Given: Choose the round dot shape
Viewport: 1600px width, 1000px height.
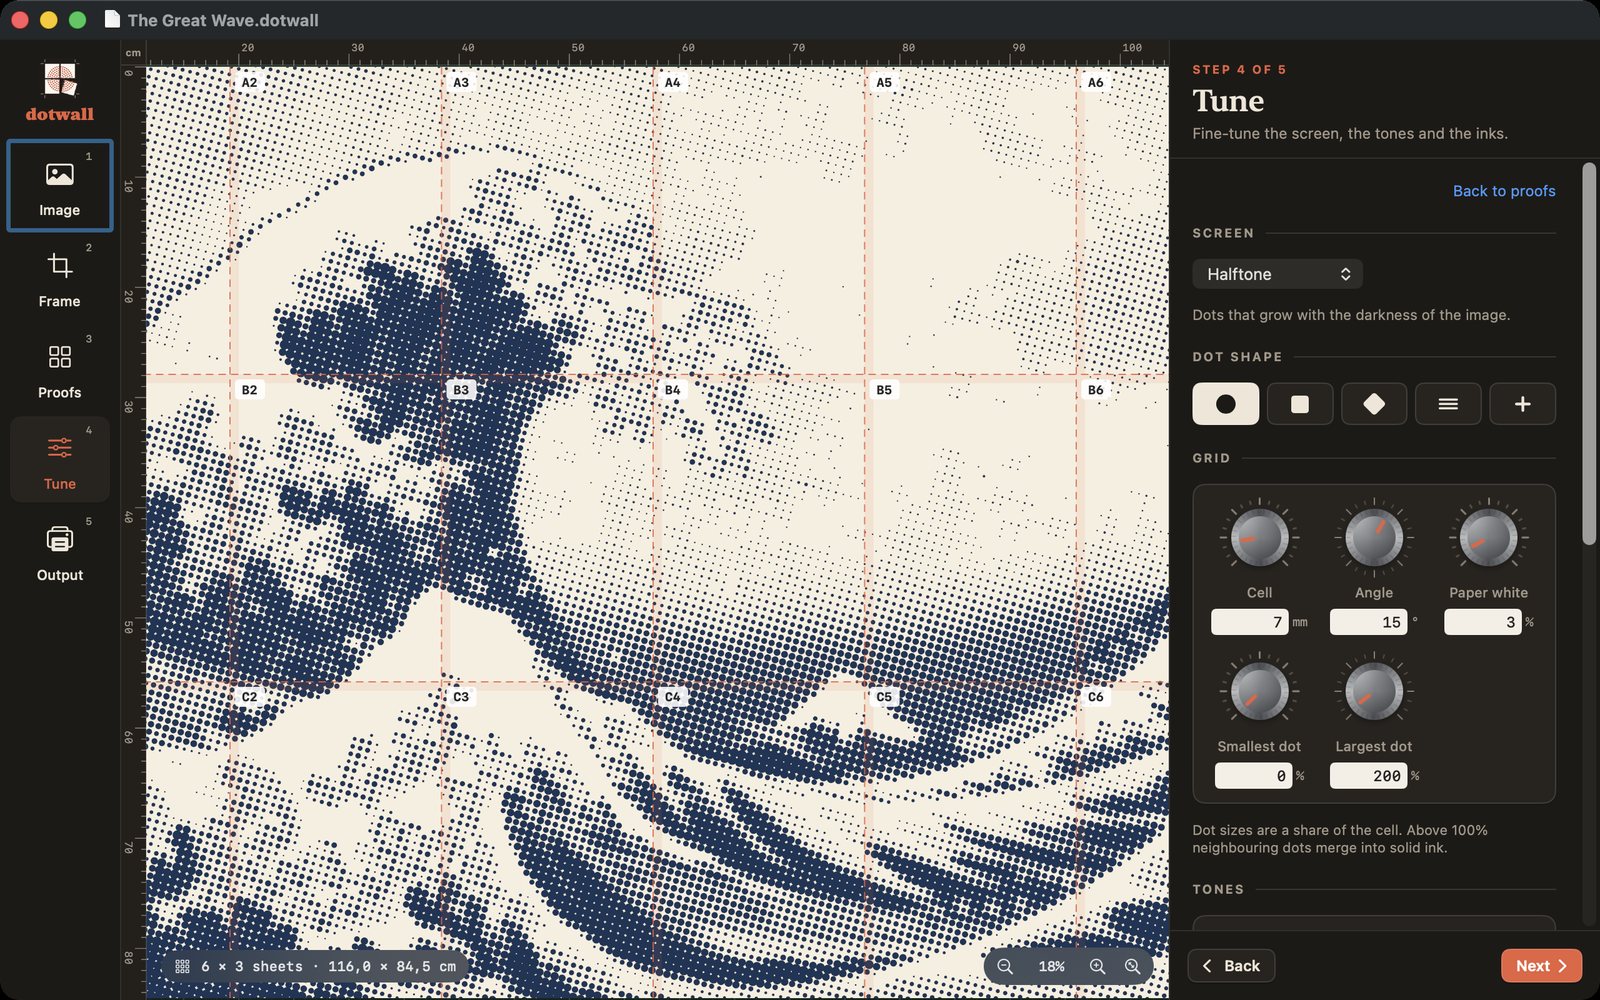Looking at the screenshot, I should 1225,404.
